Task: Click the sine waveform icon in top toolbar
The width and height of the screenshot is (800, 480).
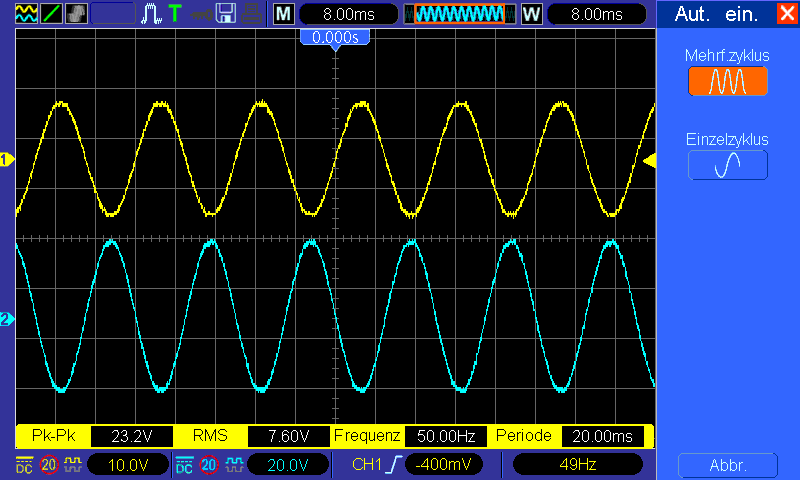Action: tap(26, 14)
